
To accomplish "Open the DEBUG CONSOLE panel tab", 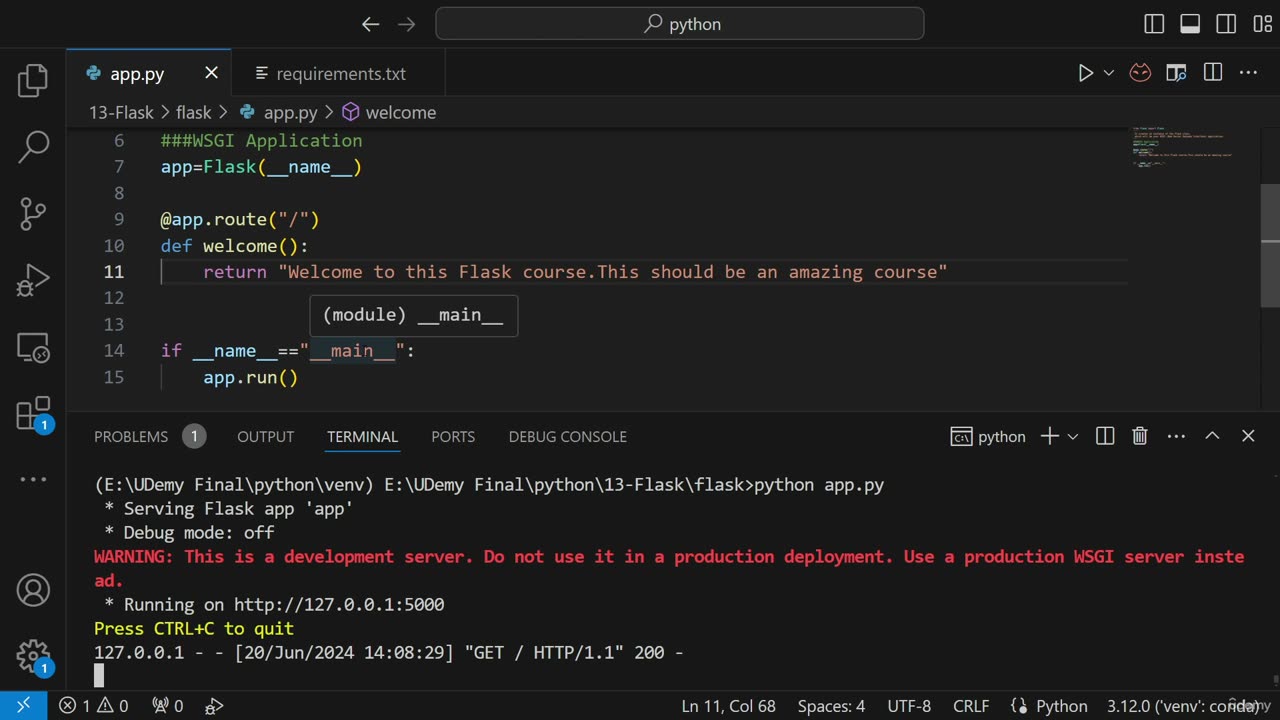I will click(567, 437).
